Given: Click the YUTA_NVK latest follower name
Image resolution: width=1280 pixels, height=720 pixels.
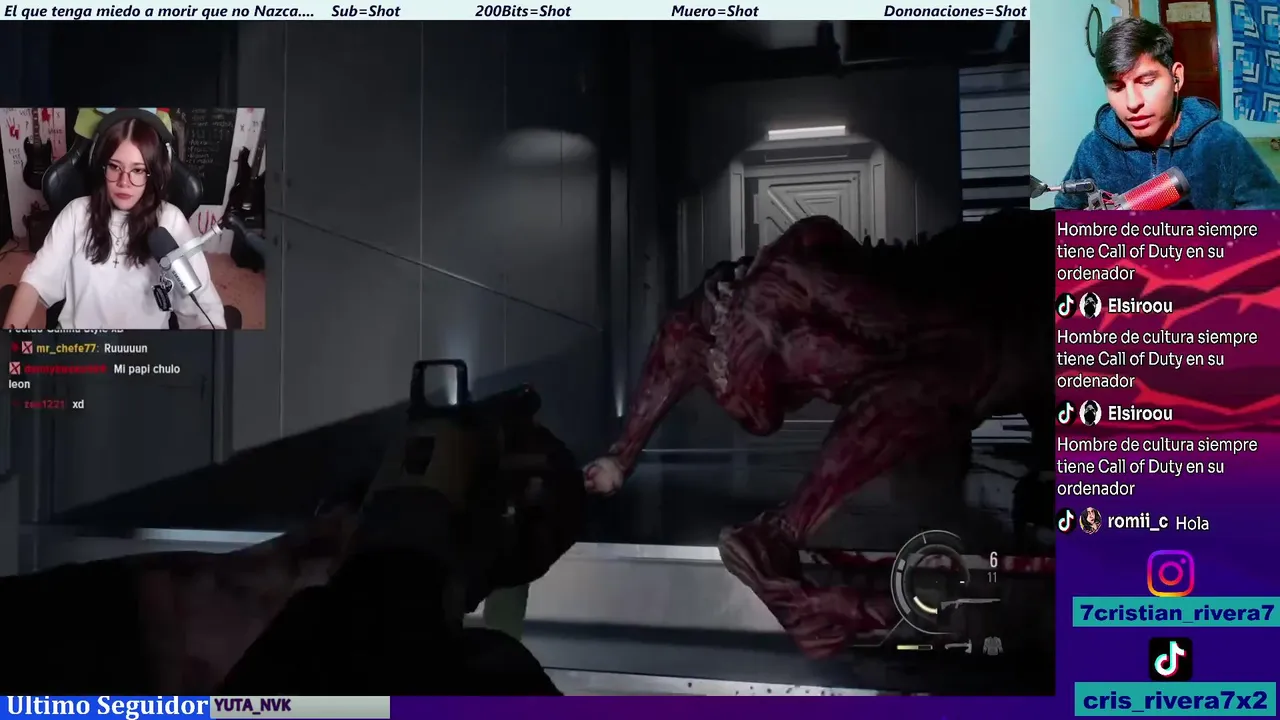Looking at the screenshot, I should pyautogui.click(x=253, y=706).
